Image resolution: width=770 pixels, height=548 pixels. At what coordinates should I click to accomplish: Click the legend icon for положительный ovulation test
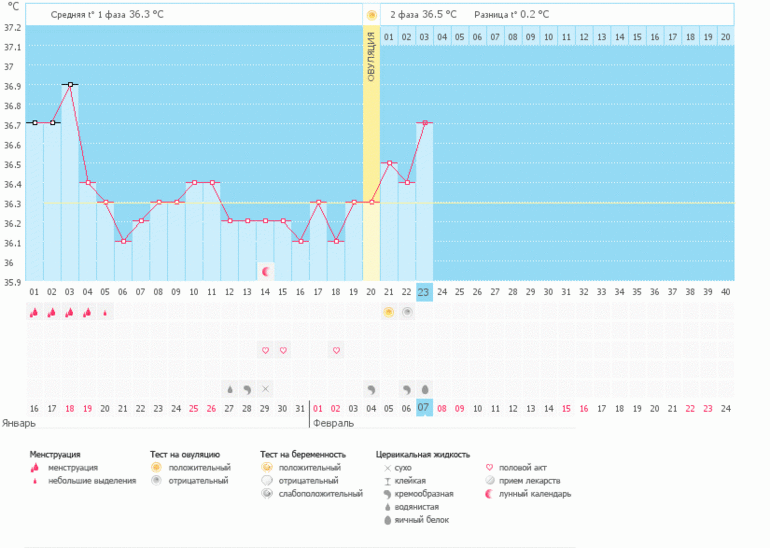156,467
